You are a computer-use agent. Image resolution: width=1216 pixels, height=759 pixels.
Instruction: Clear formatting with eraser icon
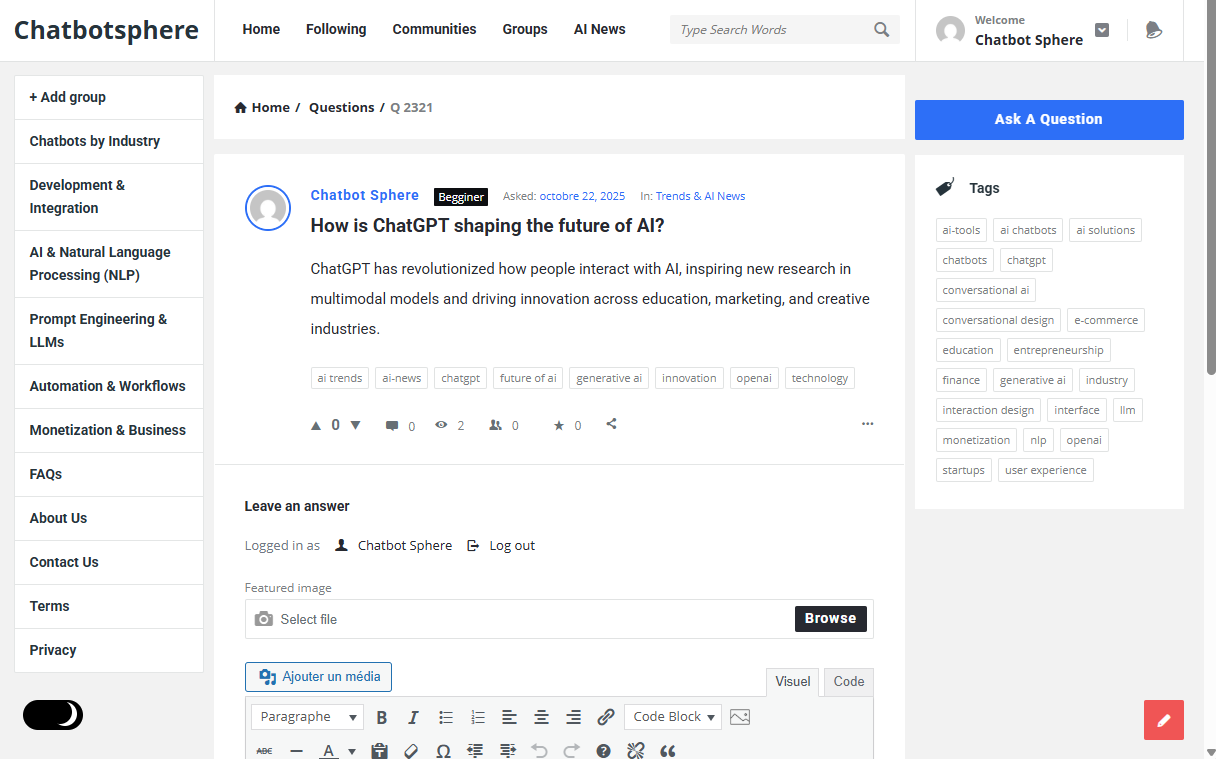coord(411,750)
